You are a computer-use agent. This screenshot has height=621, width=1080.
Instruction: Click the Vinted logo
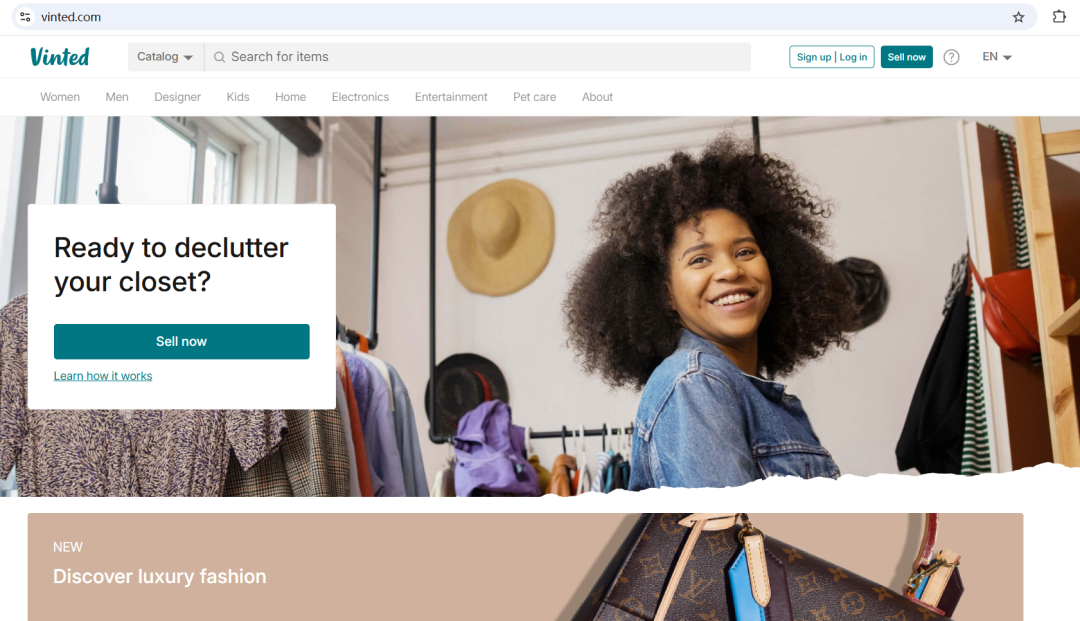(60, 56)
